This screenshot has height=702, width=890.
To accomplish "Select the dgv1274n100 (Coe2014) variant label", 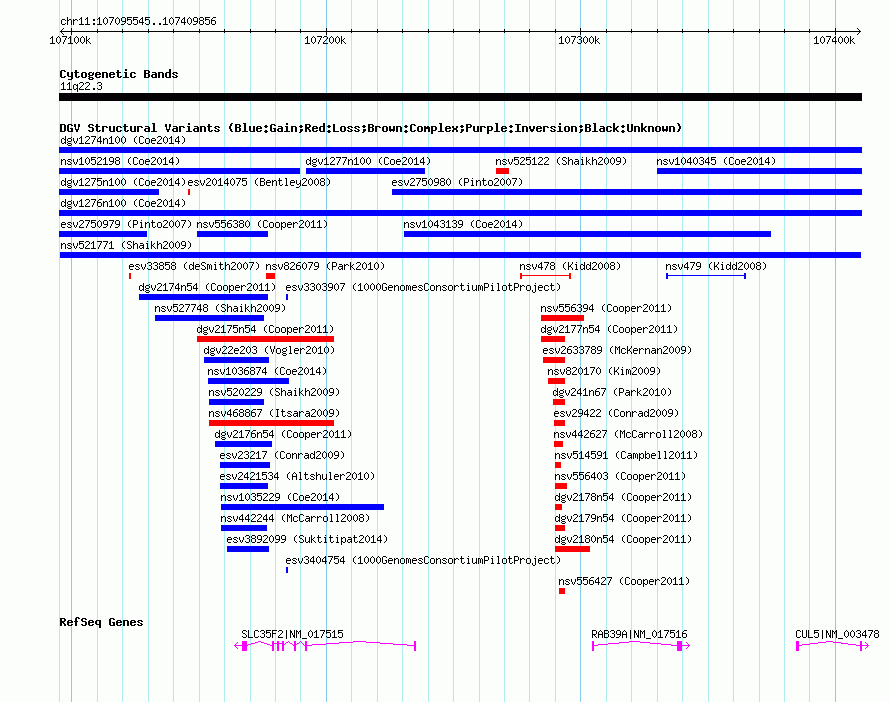I will coord(123,140).
